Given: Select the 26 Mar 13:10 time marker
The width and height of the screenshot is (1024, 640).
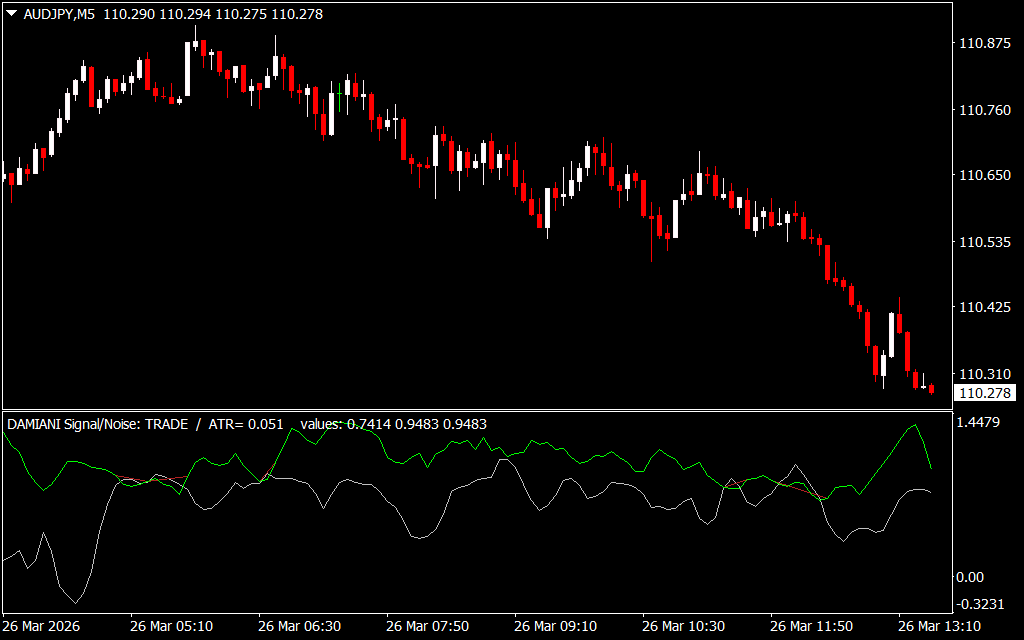Looking at the screenshot, I should (x=939, y=626).
